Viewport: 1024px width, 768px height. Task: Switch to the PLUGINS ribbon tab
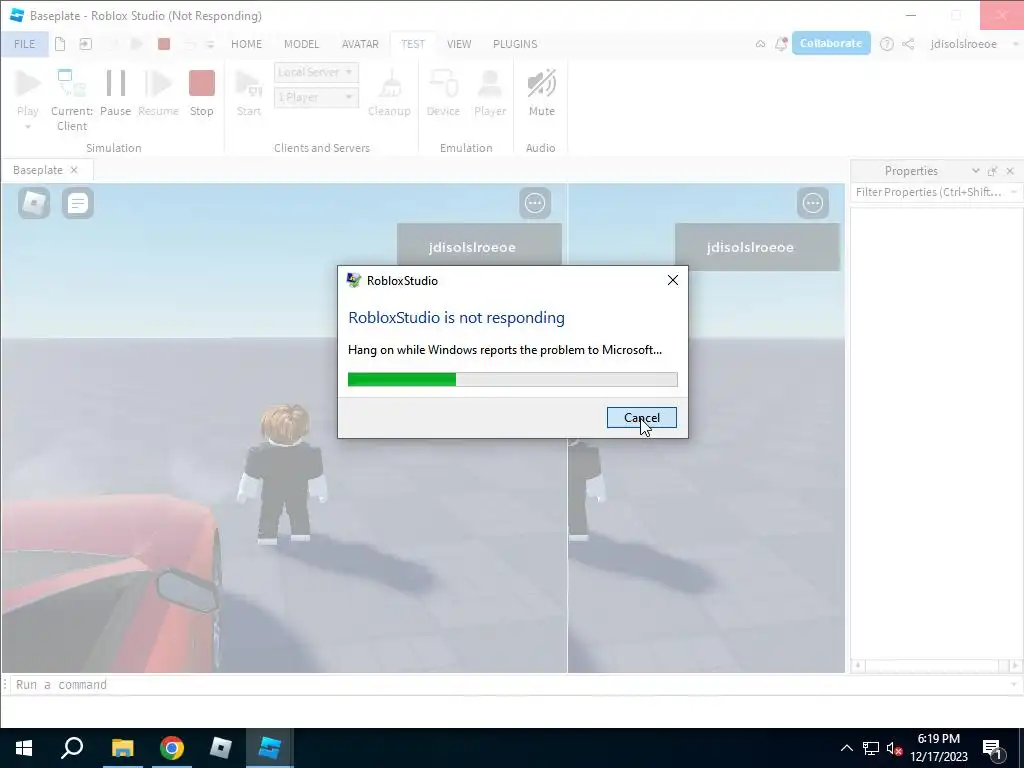[515, 44]
